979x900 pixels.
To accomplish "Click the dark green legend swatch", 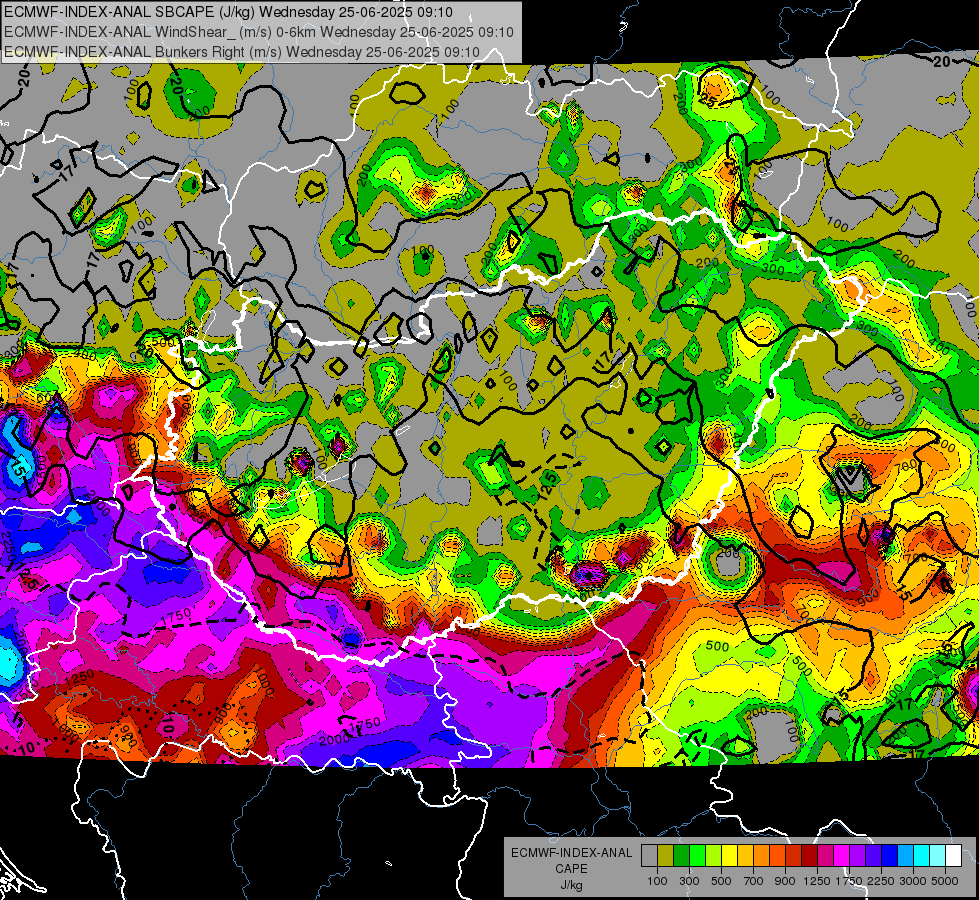I will pyautogui.click(x=681, y=856).
